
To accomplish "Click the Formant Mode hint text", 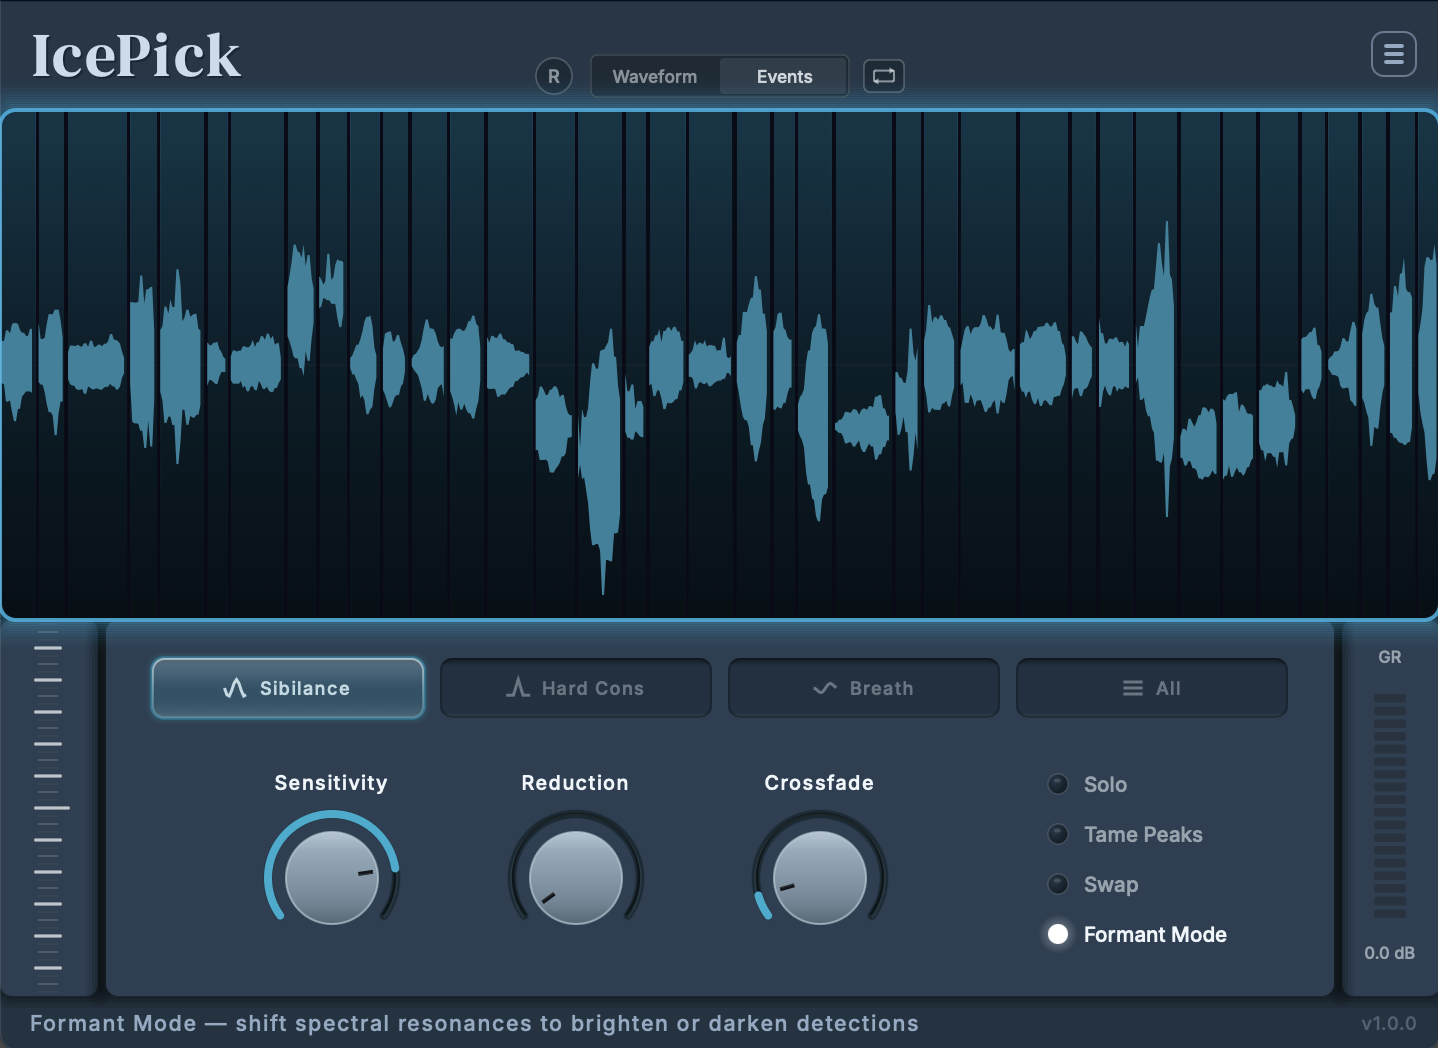I will pyautogui.click(x=474, y=1023).
